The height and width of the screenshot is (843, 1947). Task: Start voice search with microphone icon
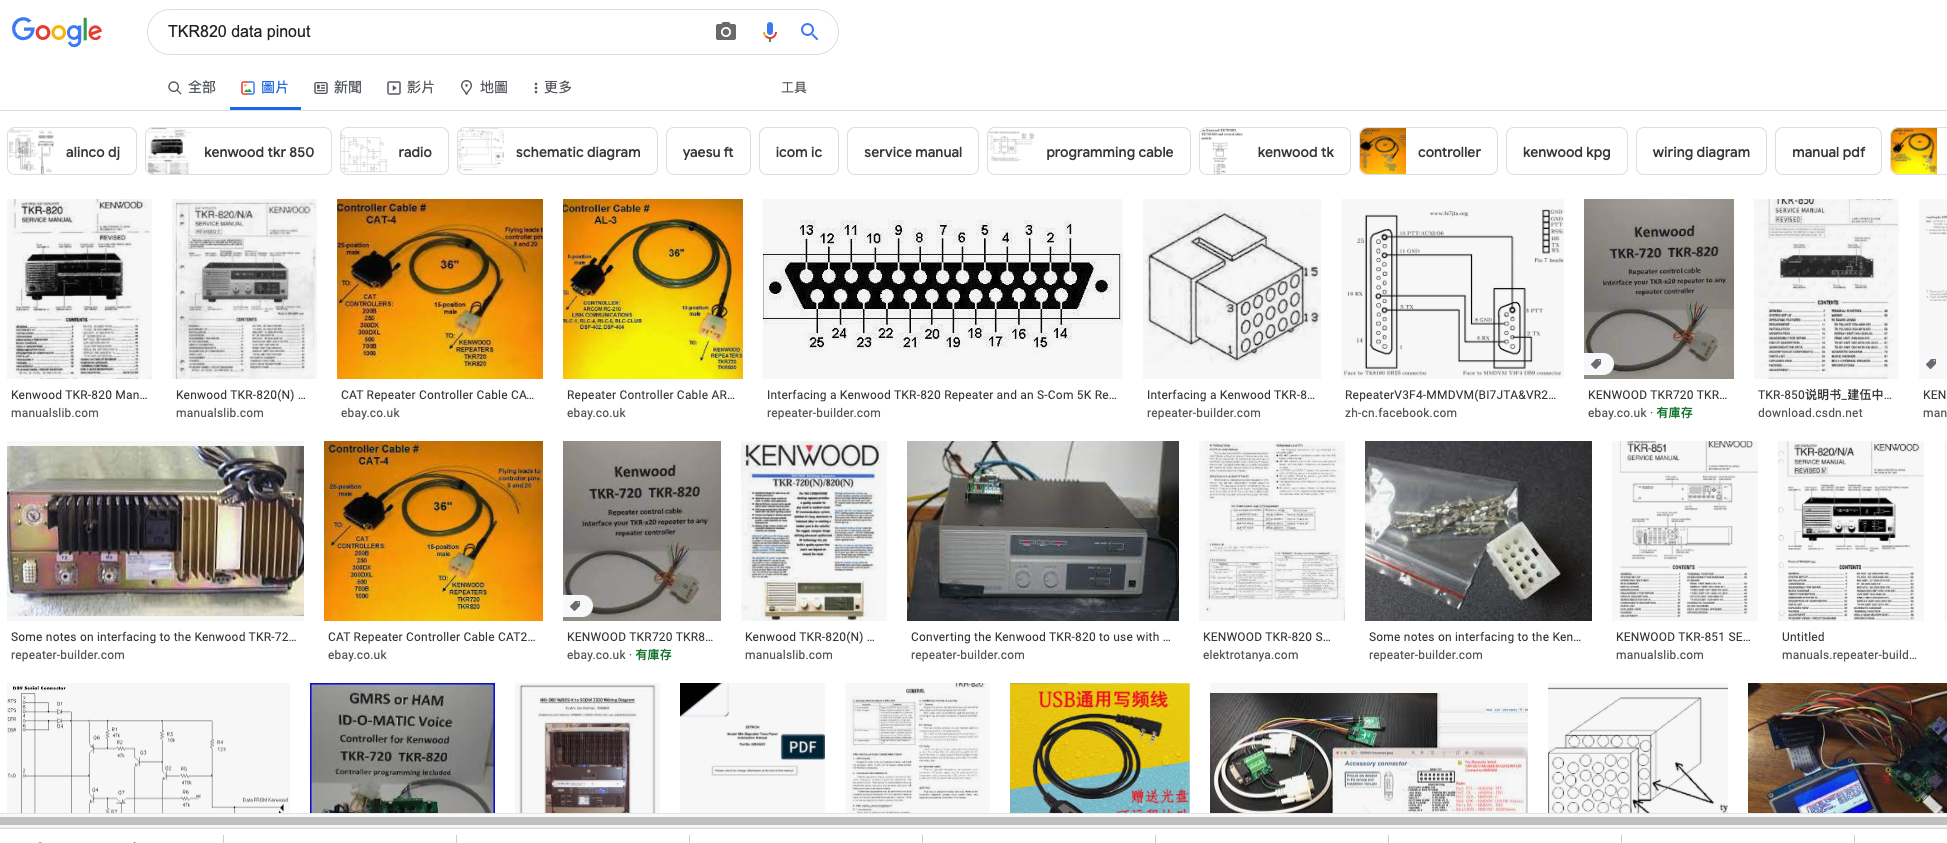[x=769, y=32]
